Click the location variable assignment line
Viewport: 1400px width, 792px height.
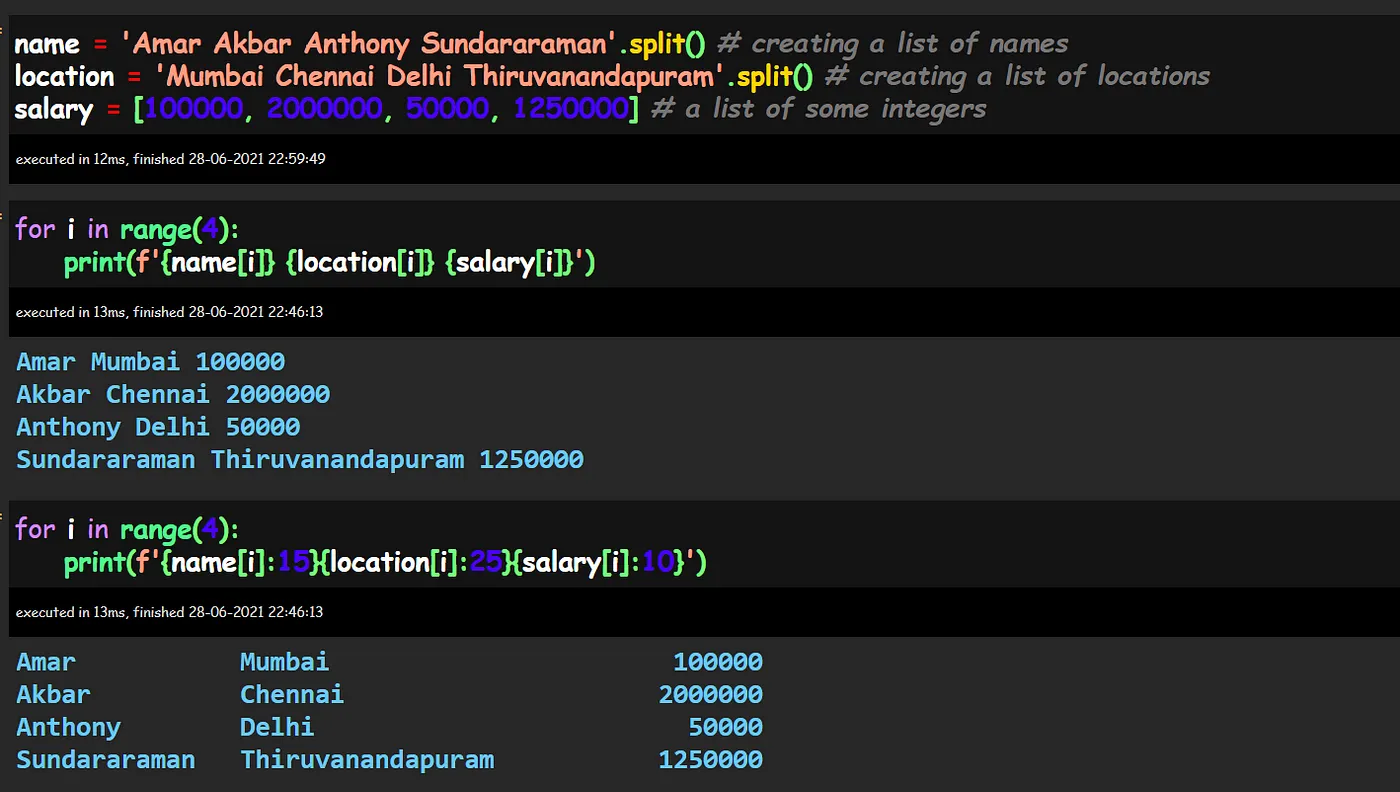tap(410, 76)
